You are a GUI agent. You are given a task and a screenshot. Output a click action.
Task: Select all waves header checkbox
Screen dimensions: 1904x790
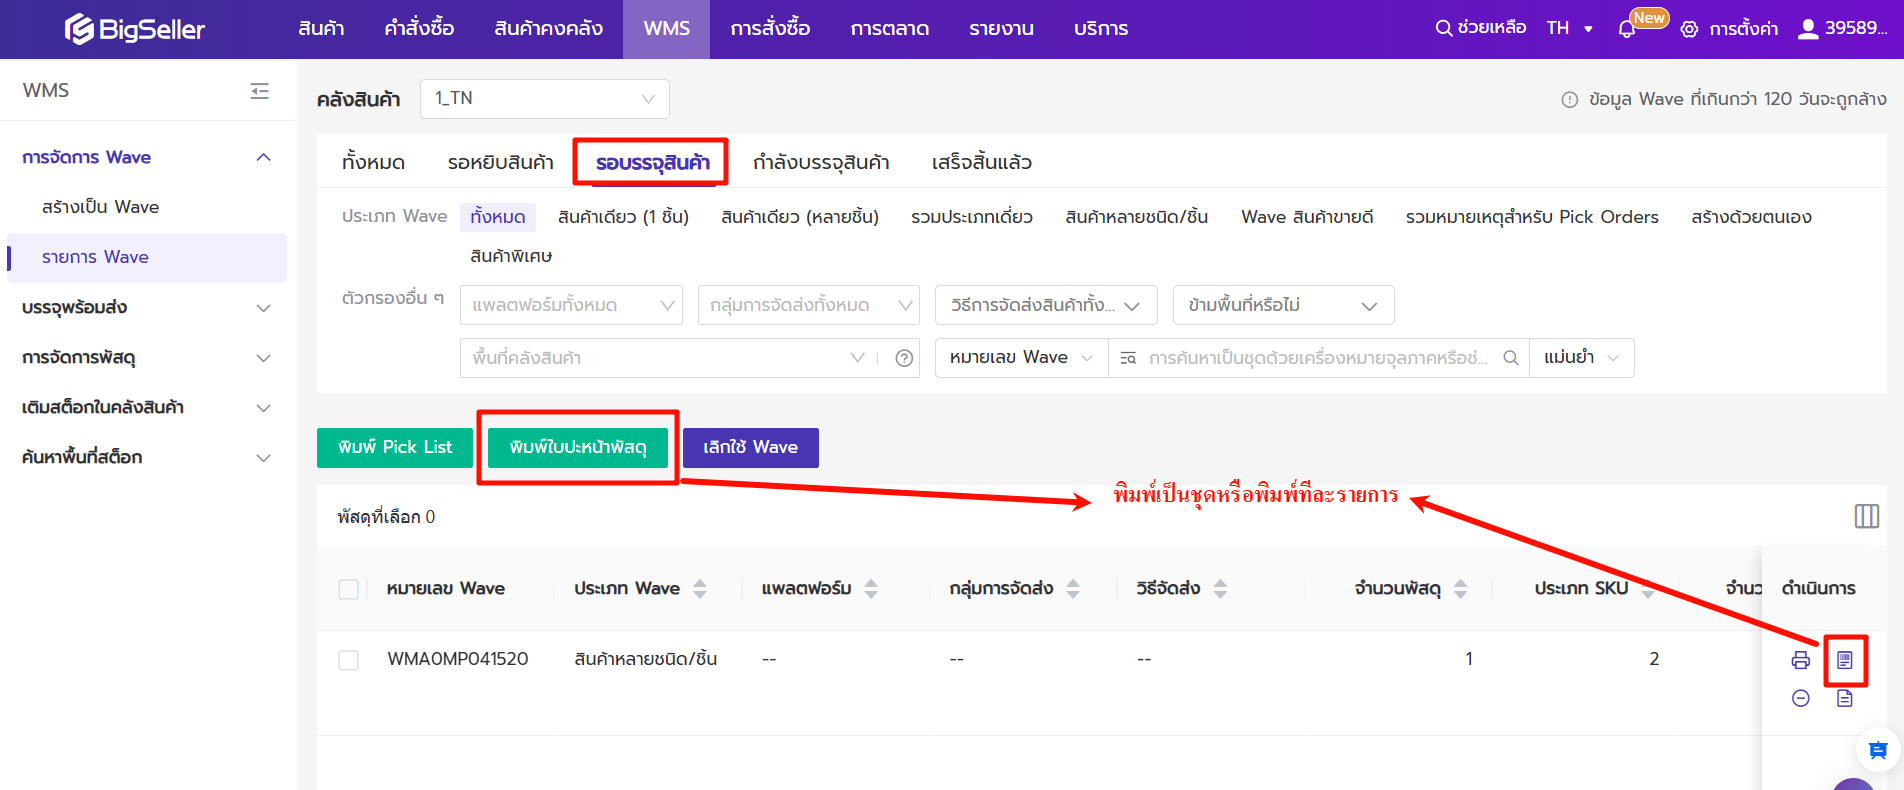pos(348,589)
